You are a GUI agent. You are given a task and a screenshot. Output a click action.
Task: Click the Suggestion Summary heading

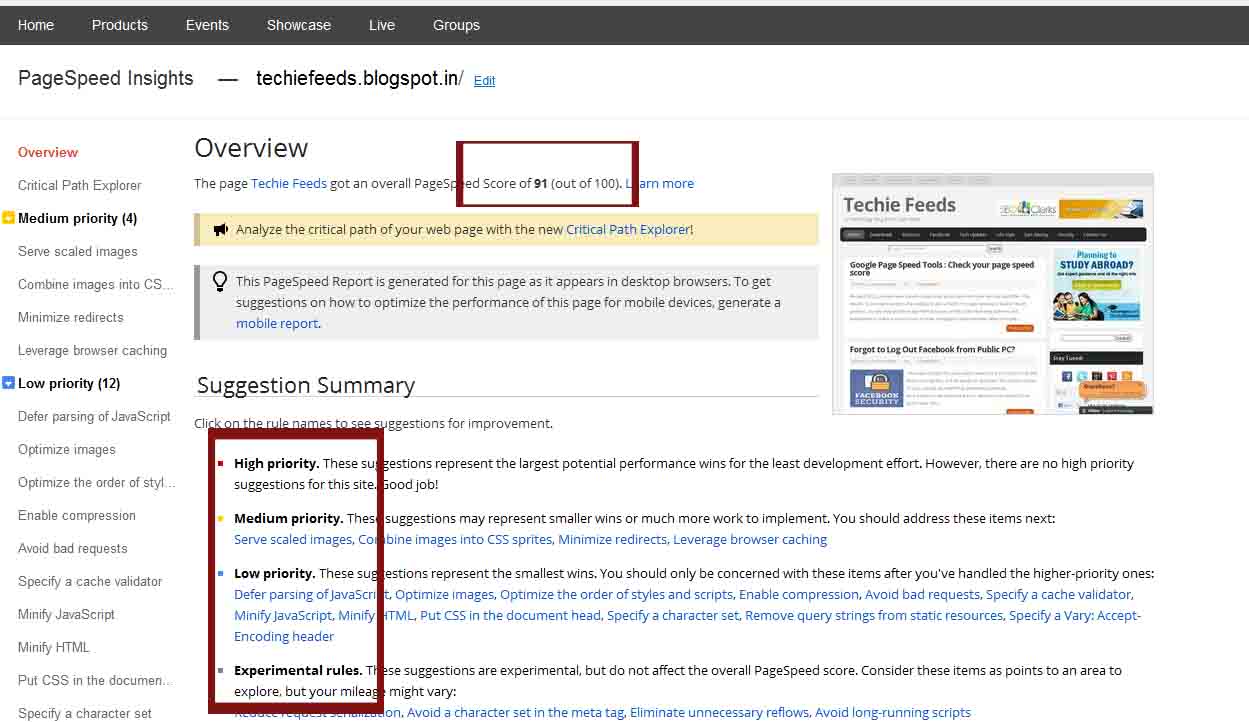[x=306, y=385]
